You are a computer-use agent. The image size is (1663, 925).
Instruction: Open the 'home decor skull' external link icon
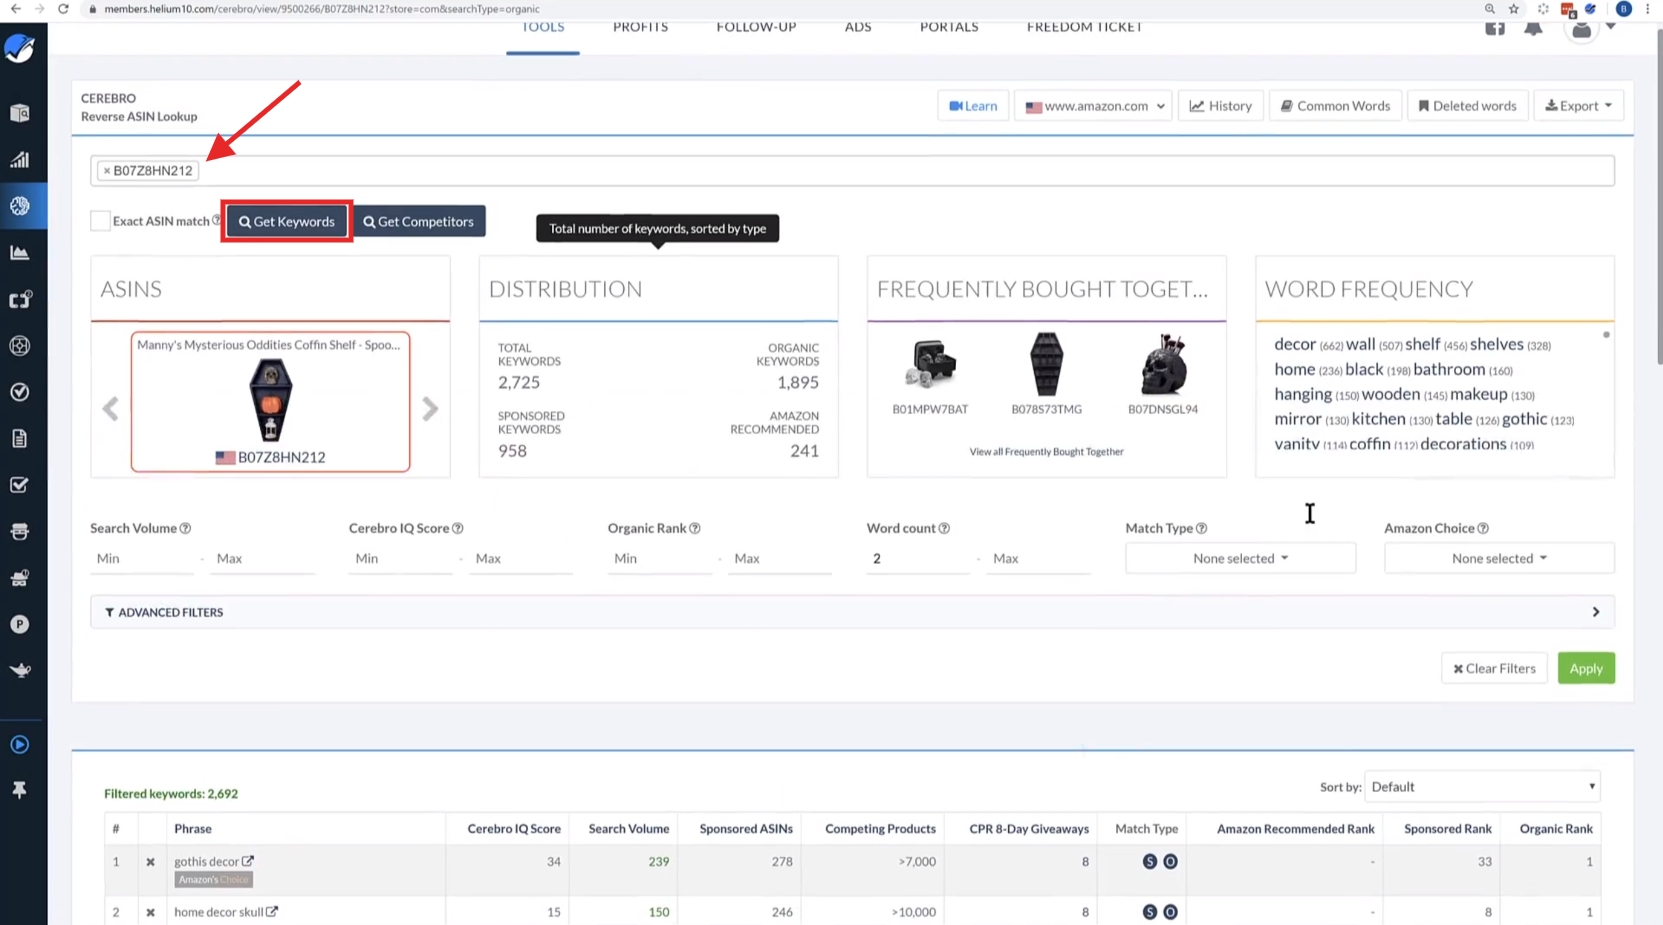coord(272,911)
